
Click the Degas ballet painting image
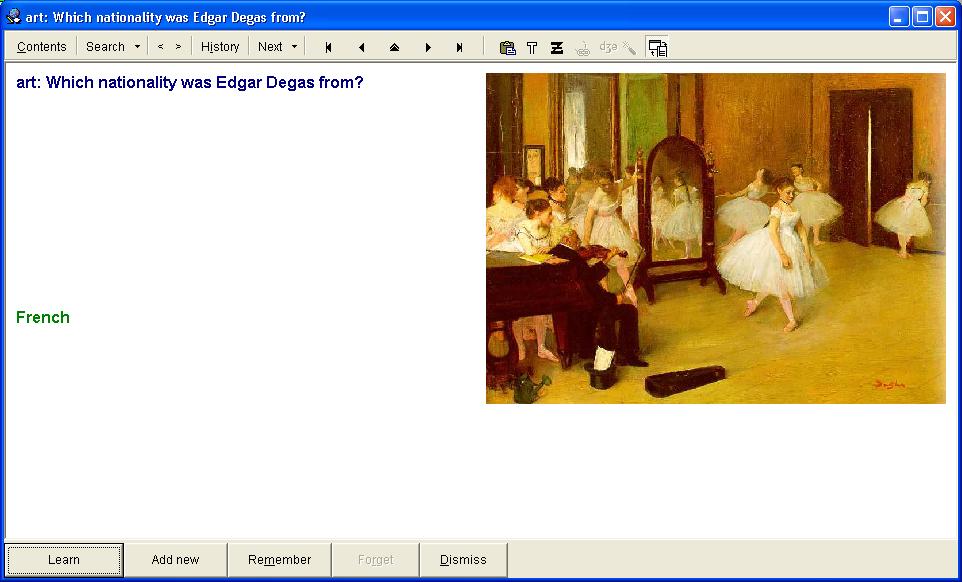click(715, 238)
